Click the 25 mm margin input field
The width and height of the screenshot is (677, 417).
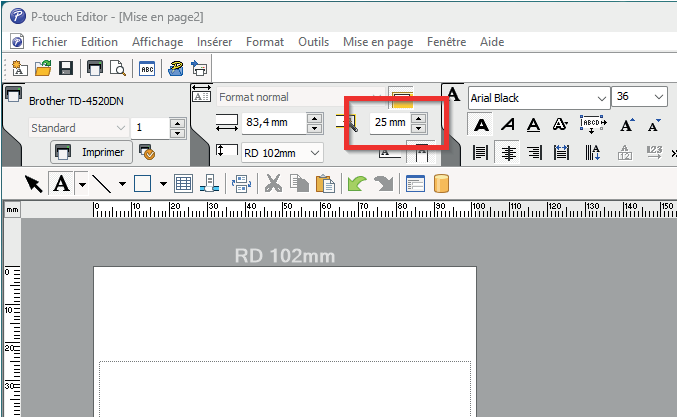point(390,123)
